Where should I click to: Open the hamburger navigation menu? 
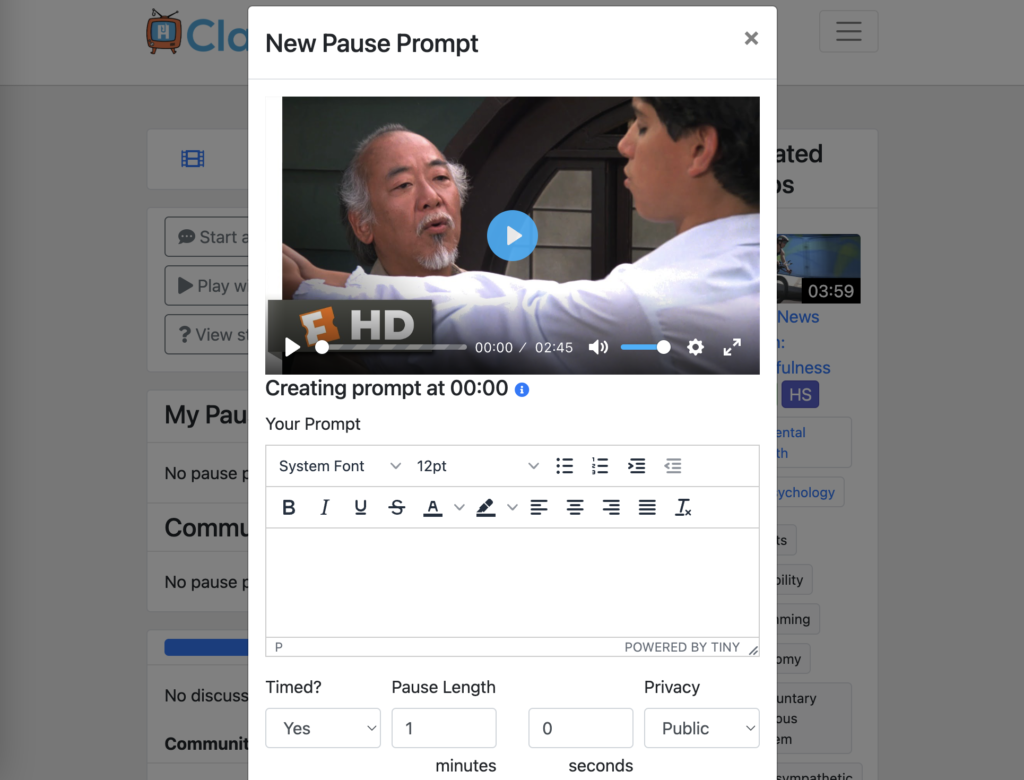click(x=848, y=31)
